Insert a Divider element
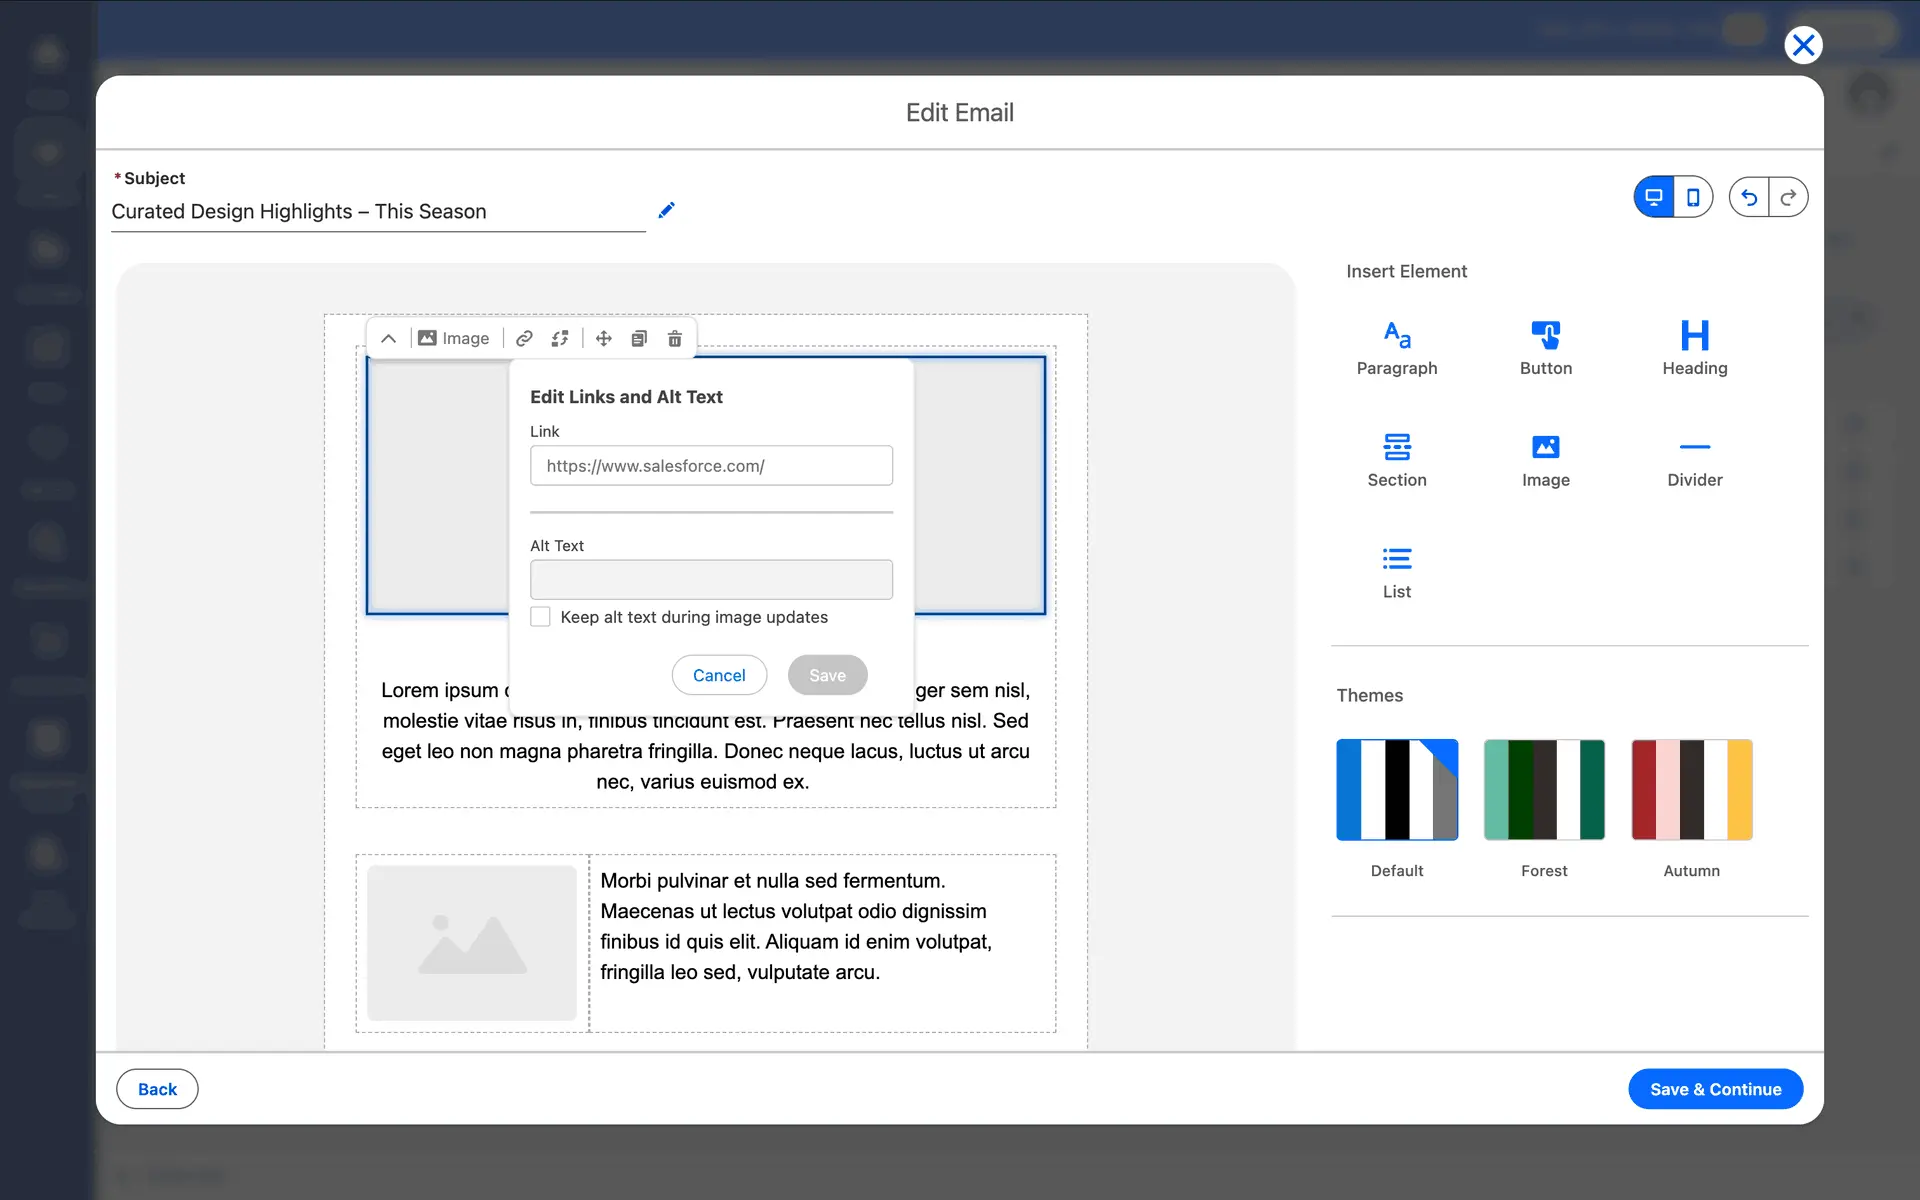 [x=1694, y=459]
